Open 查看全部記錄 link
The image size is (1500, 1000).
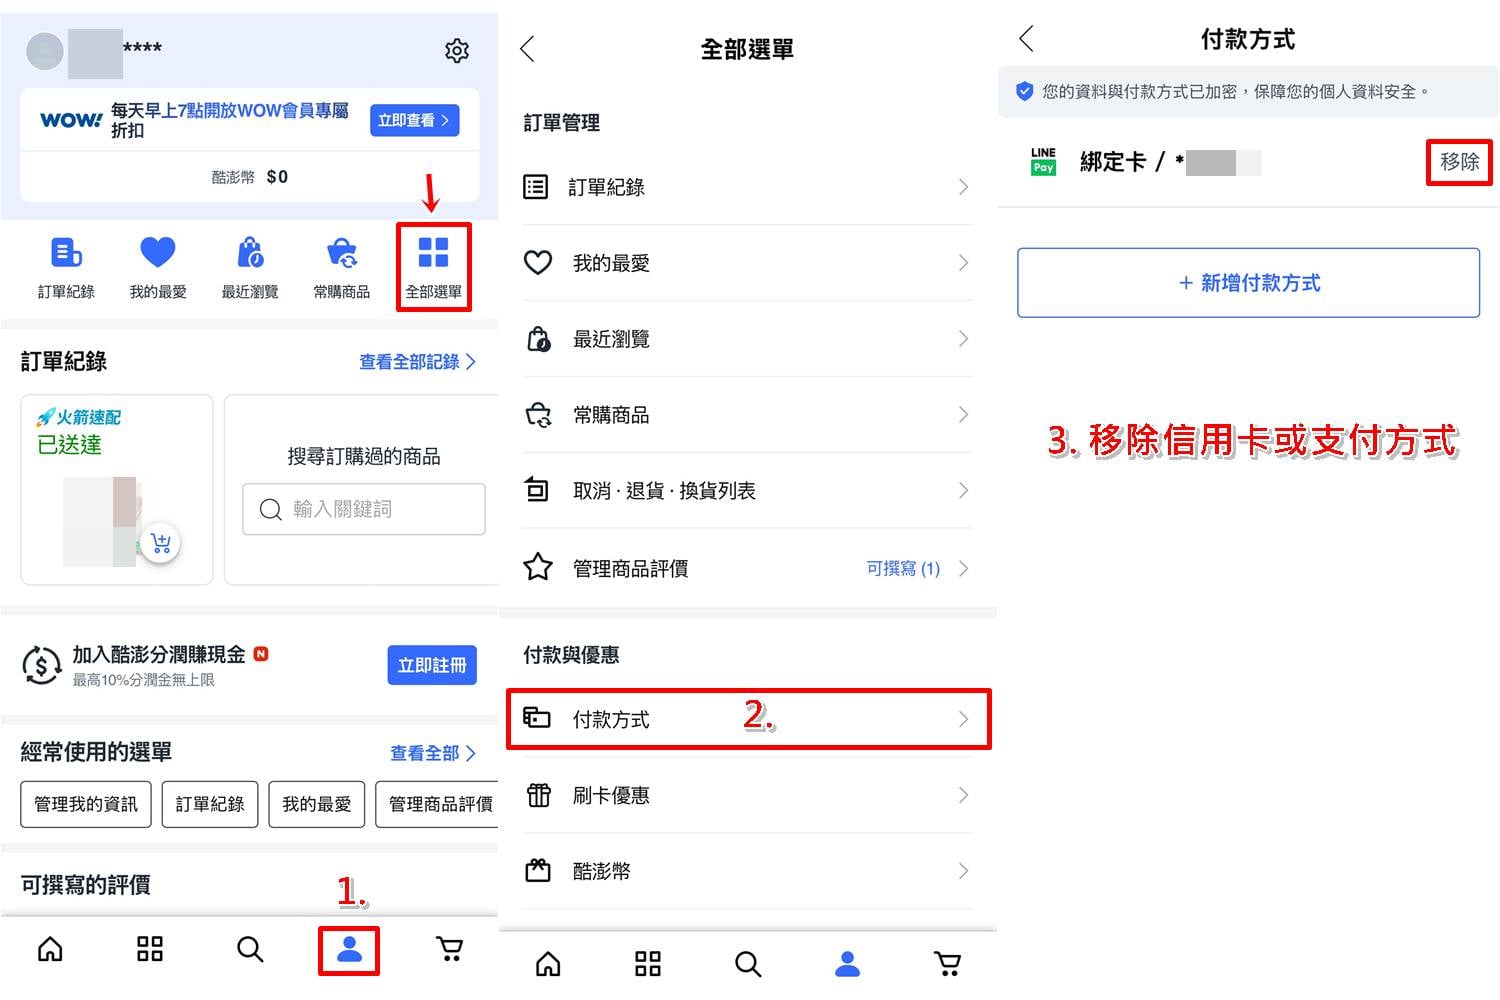[x=417, y=362]
